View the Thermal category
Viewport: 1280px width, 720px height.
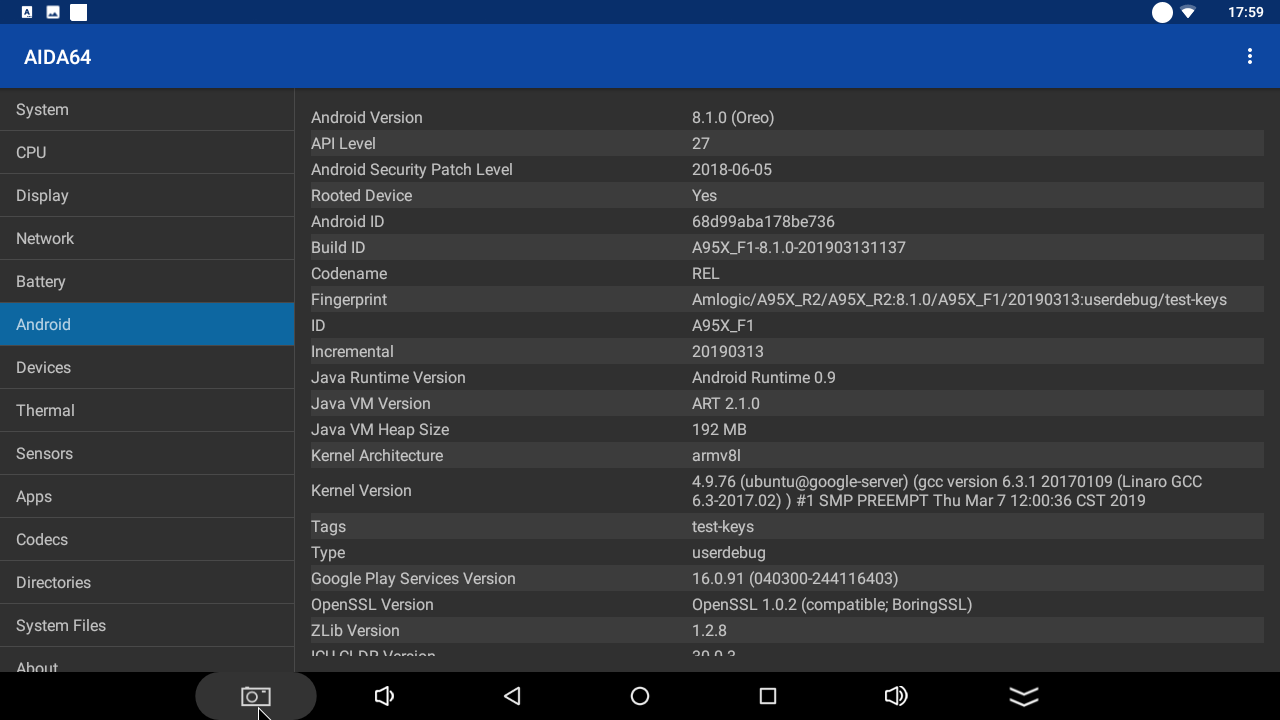(x=147, y=411)
